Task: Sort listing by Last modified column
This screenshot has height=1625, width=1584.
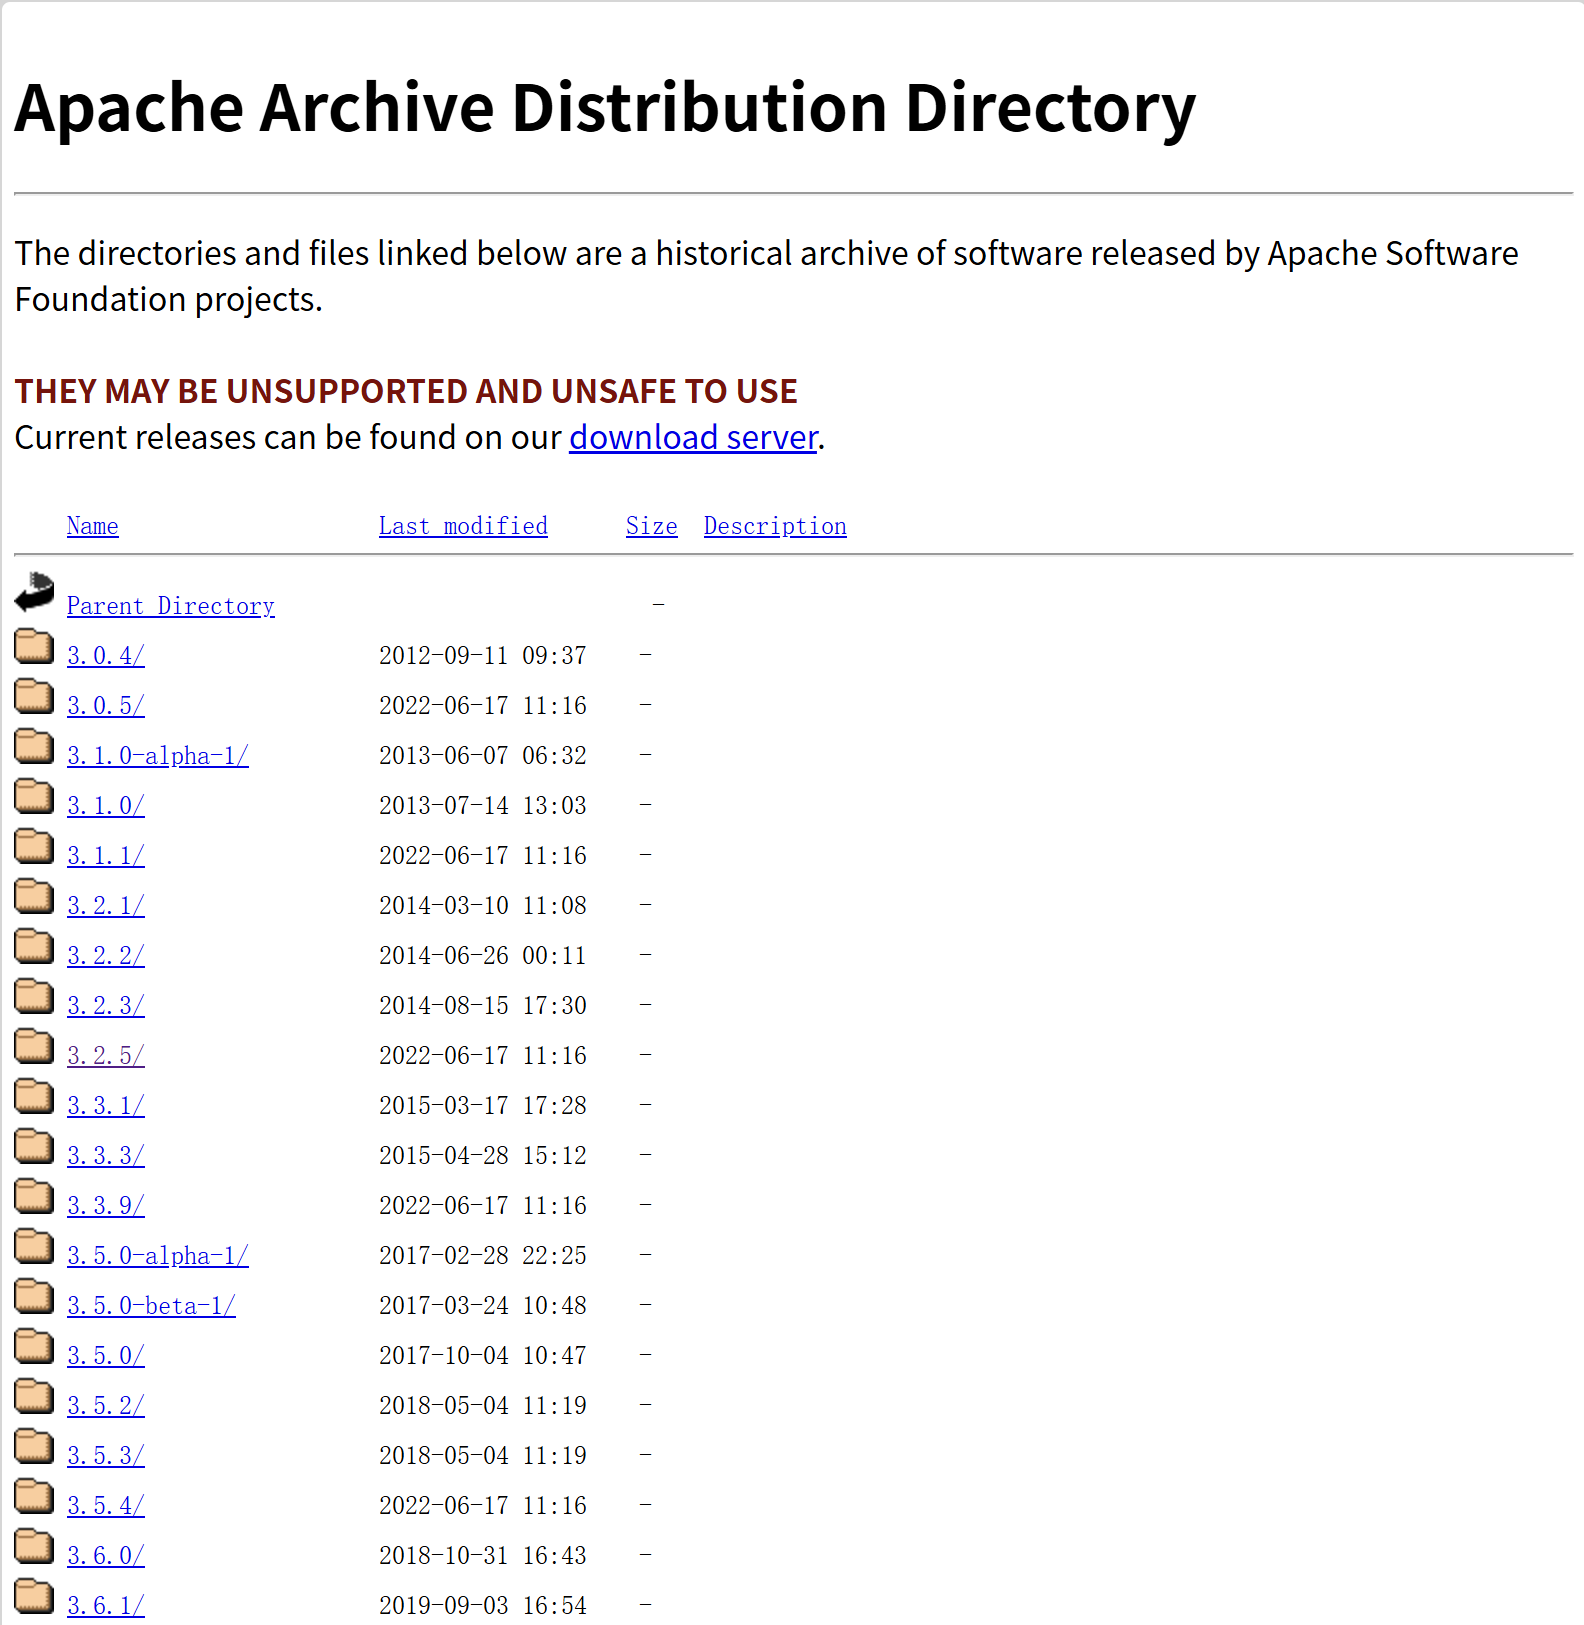Action: coord(463,526)
